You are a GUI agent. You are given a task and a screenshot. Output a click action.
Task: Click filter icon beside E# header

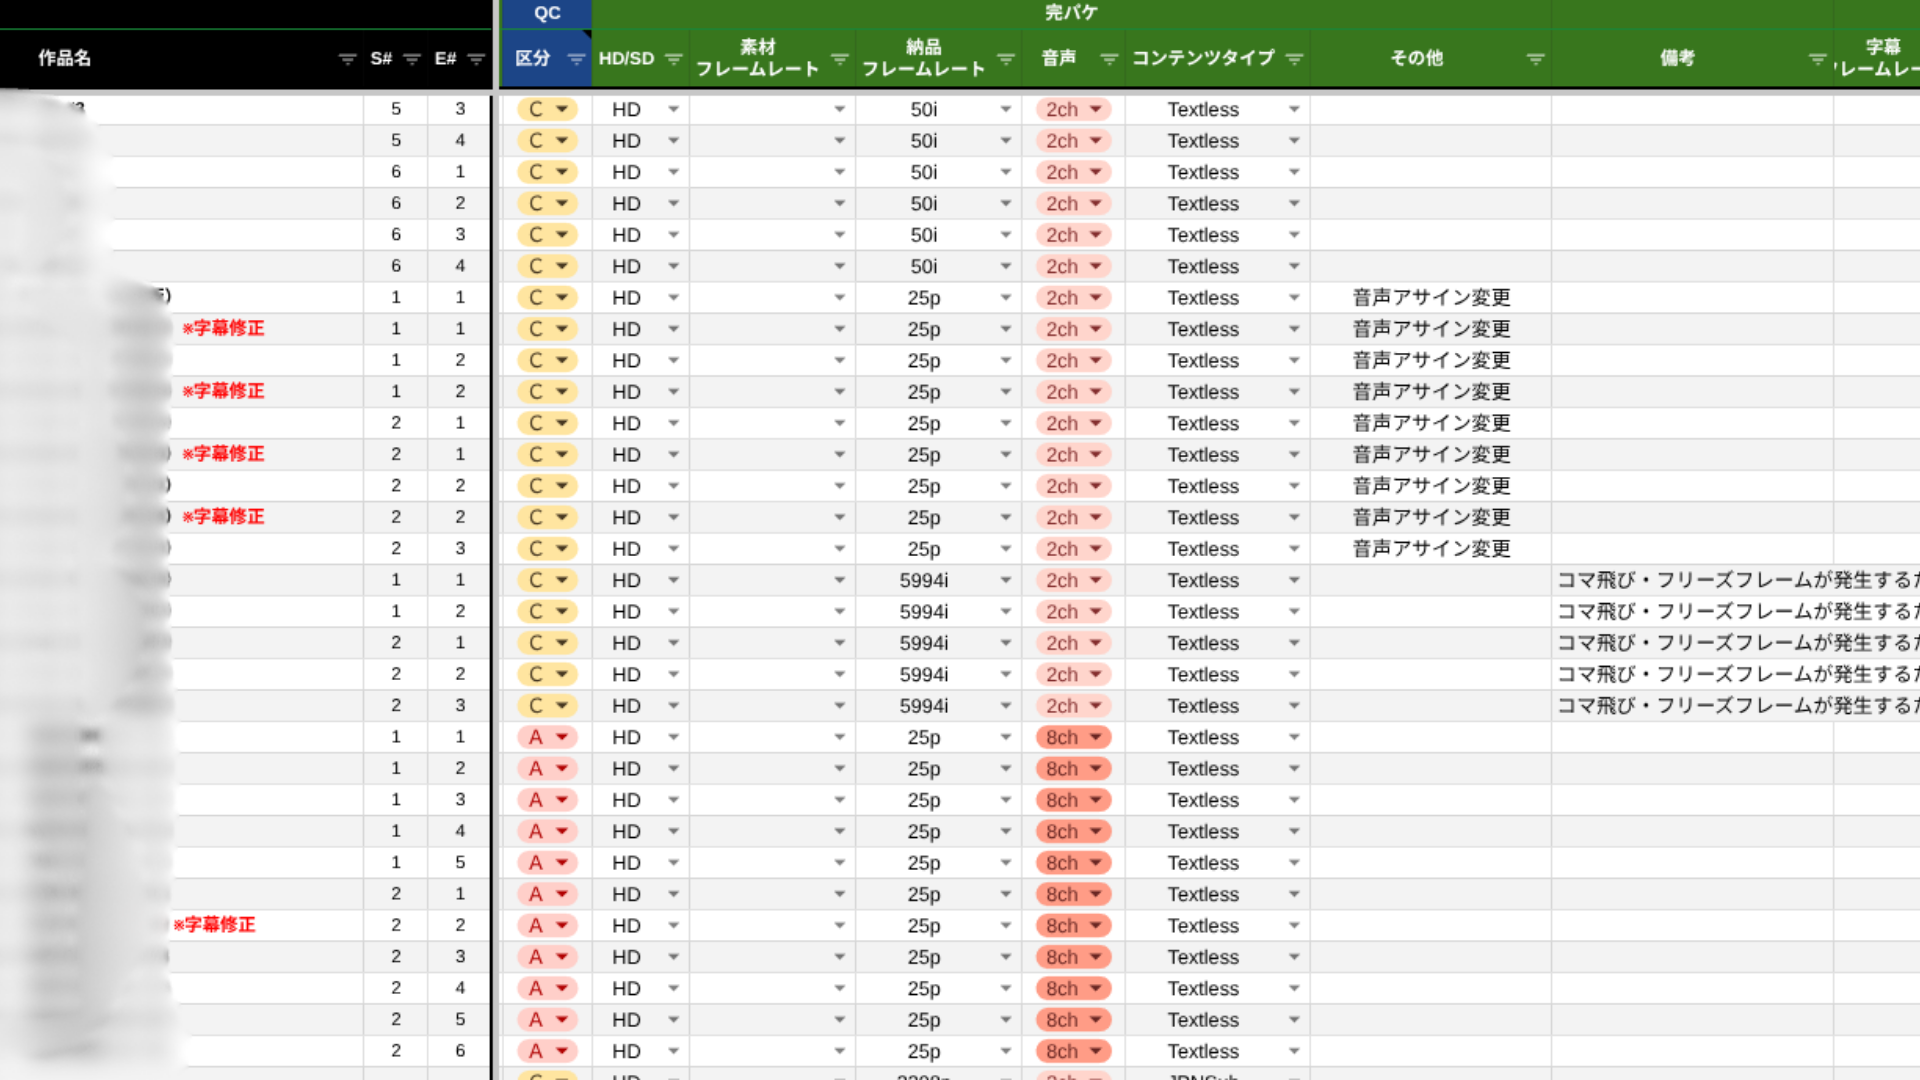[x=476, y=59]
